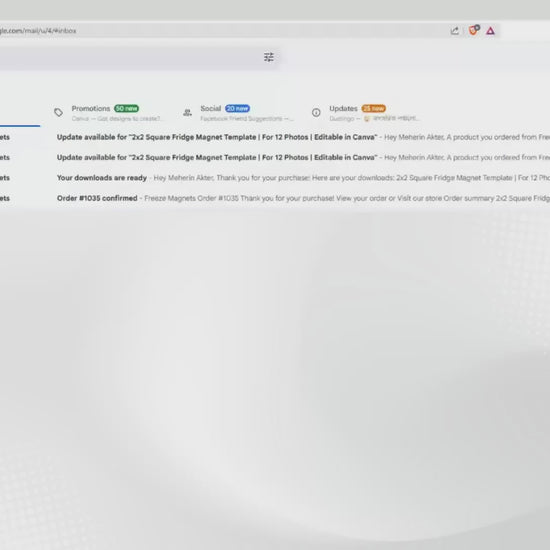The width and height of the screenshot is (550, 550).
Task: Open the Brave Shields lion icon
Action: point(473,30)
